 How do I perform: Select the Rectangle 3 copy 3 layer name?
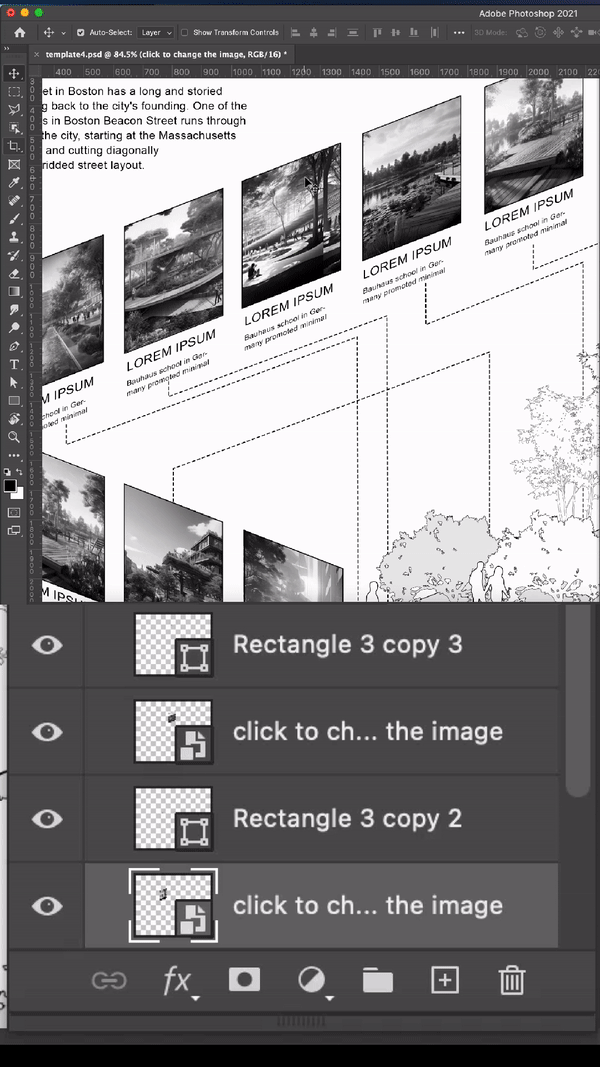point(347,644)
